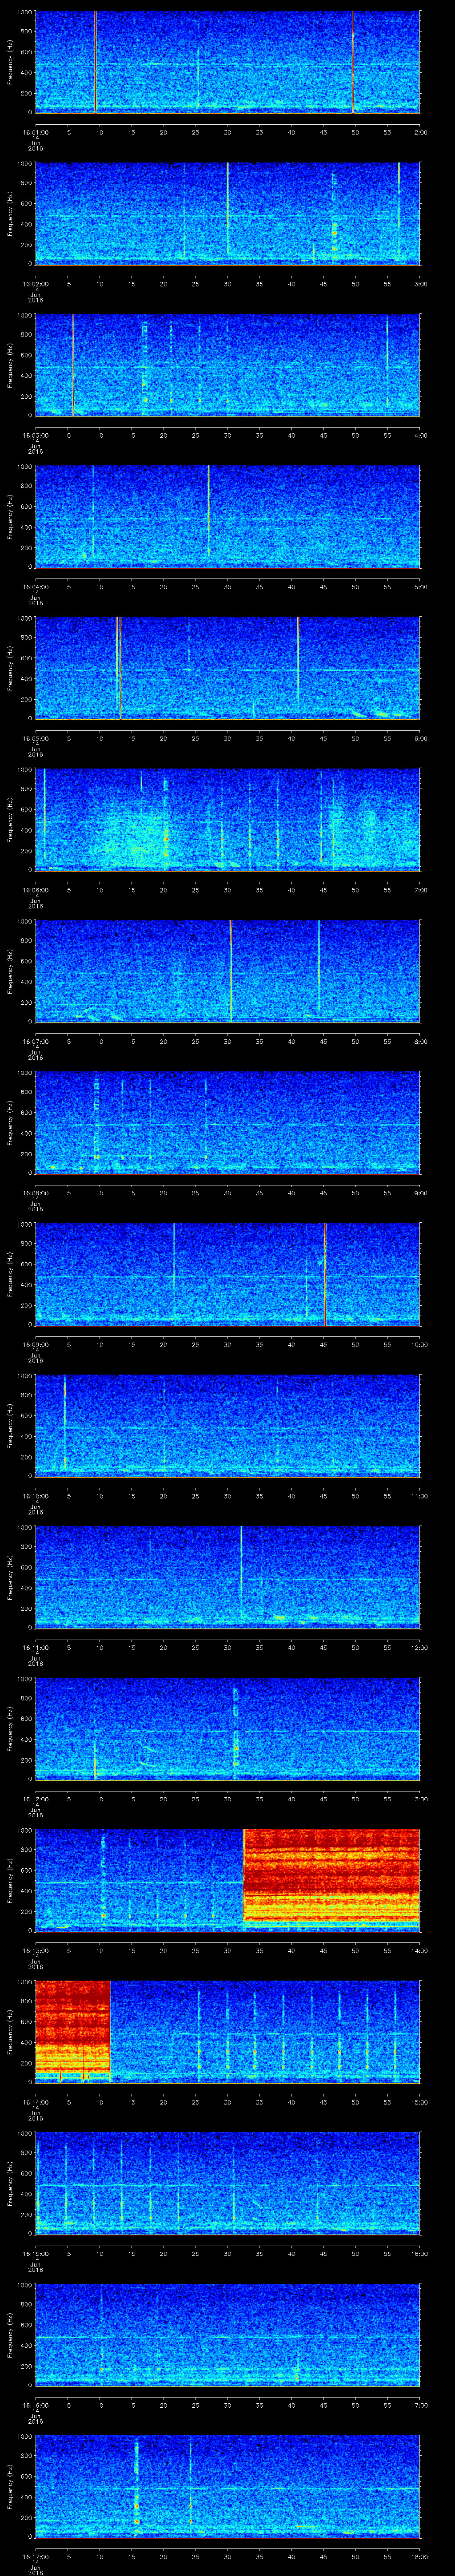Image resolution: width=455 pixels, height=2576 pixels.
Task: Click the 16:04:00 start time label
Action: coord(35,586)
